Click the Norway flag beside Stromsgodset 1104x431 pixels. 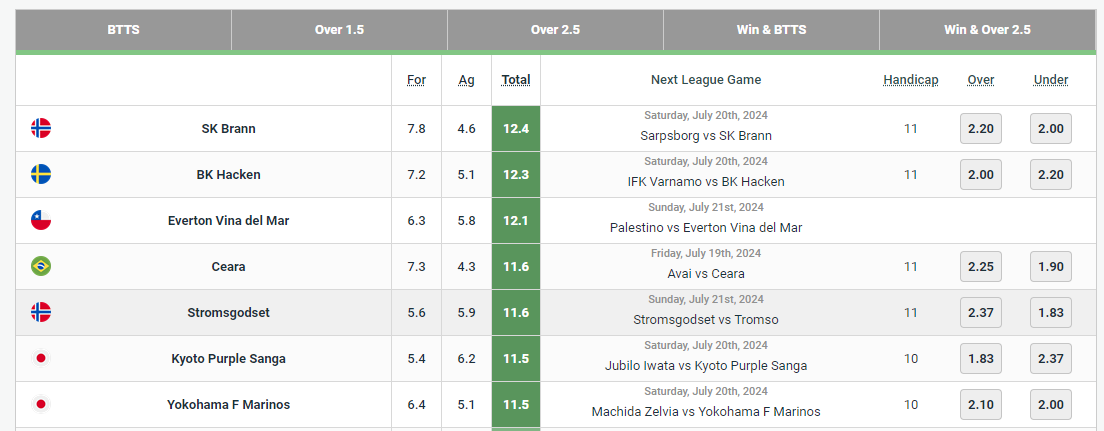pos(41,312)
